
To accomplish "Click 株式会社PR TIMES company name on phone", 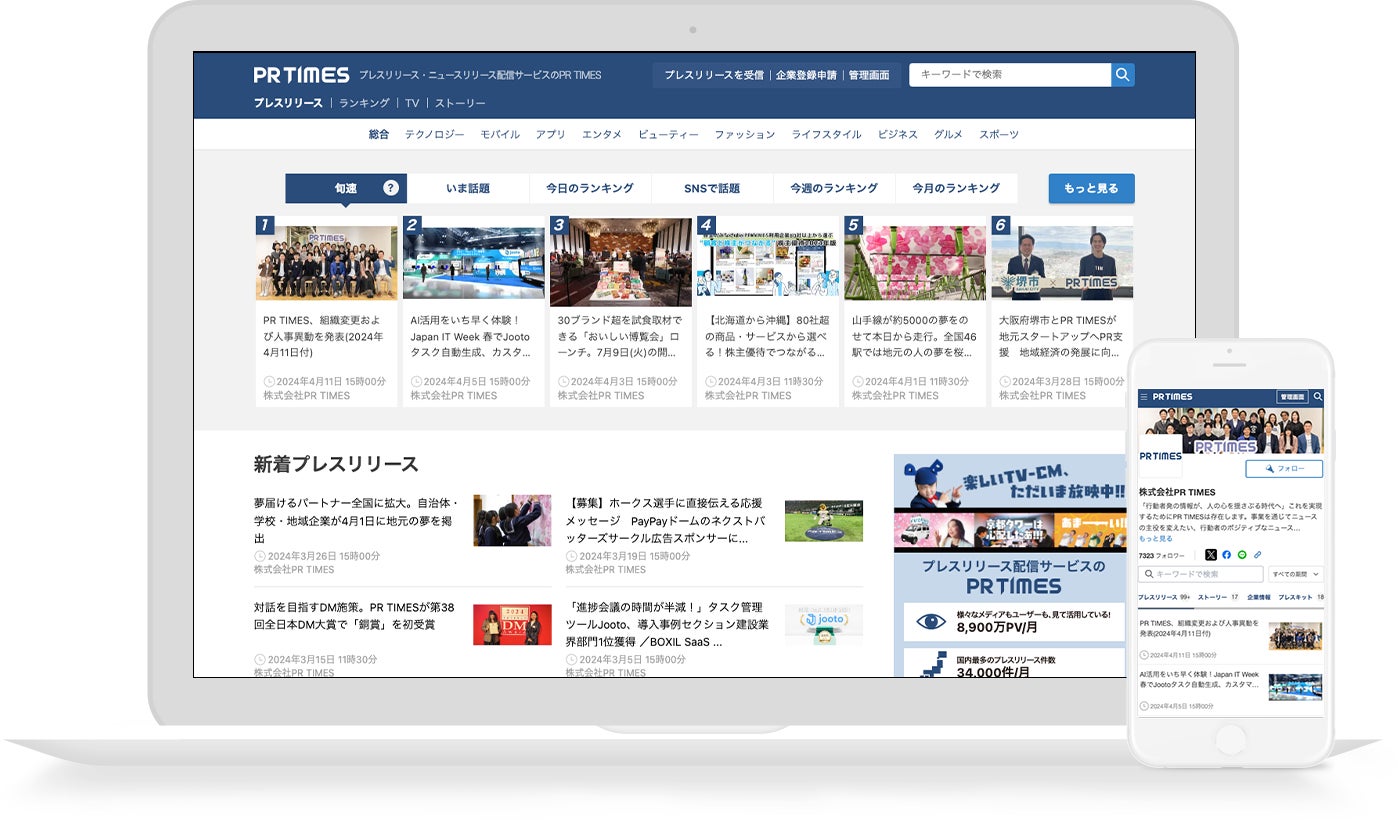I will tap(1177, 492).
